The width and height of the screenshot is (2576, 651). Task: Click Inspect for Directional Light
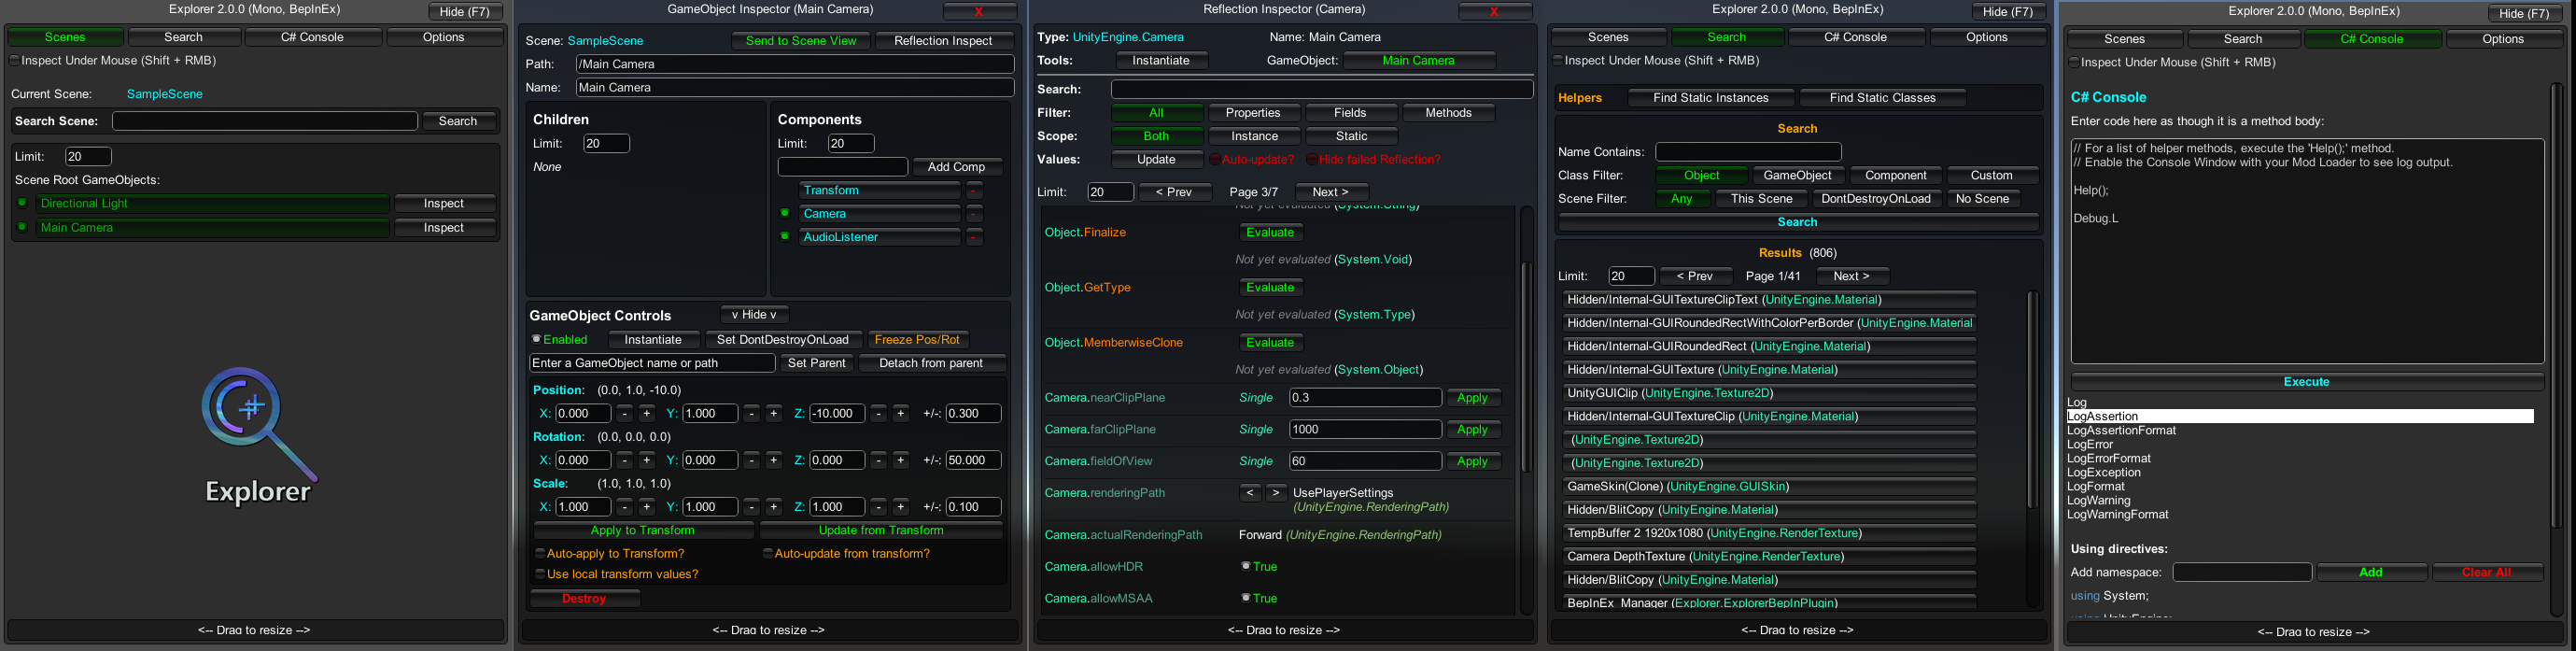(x=444, y=203)
